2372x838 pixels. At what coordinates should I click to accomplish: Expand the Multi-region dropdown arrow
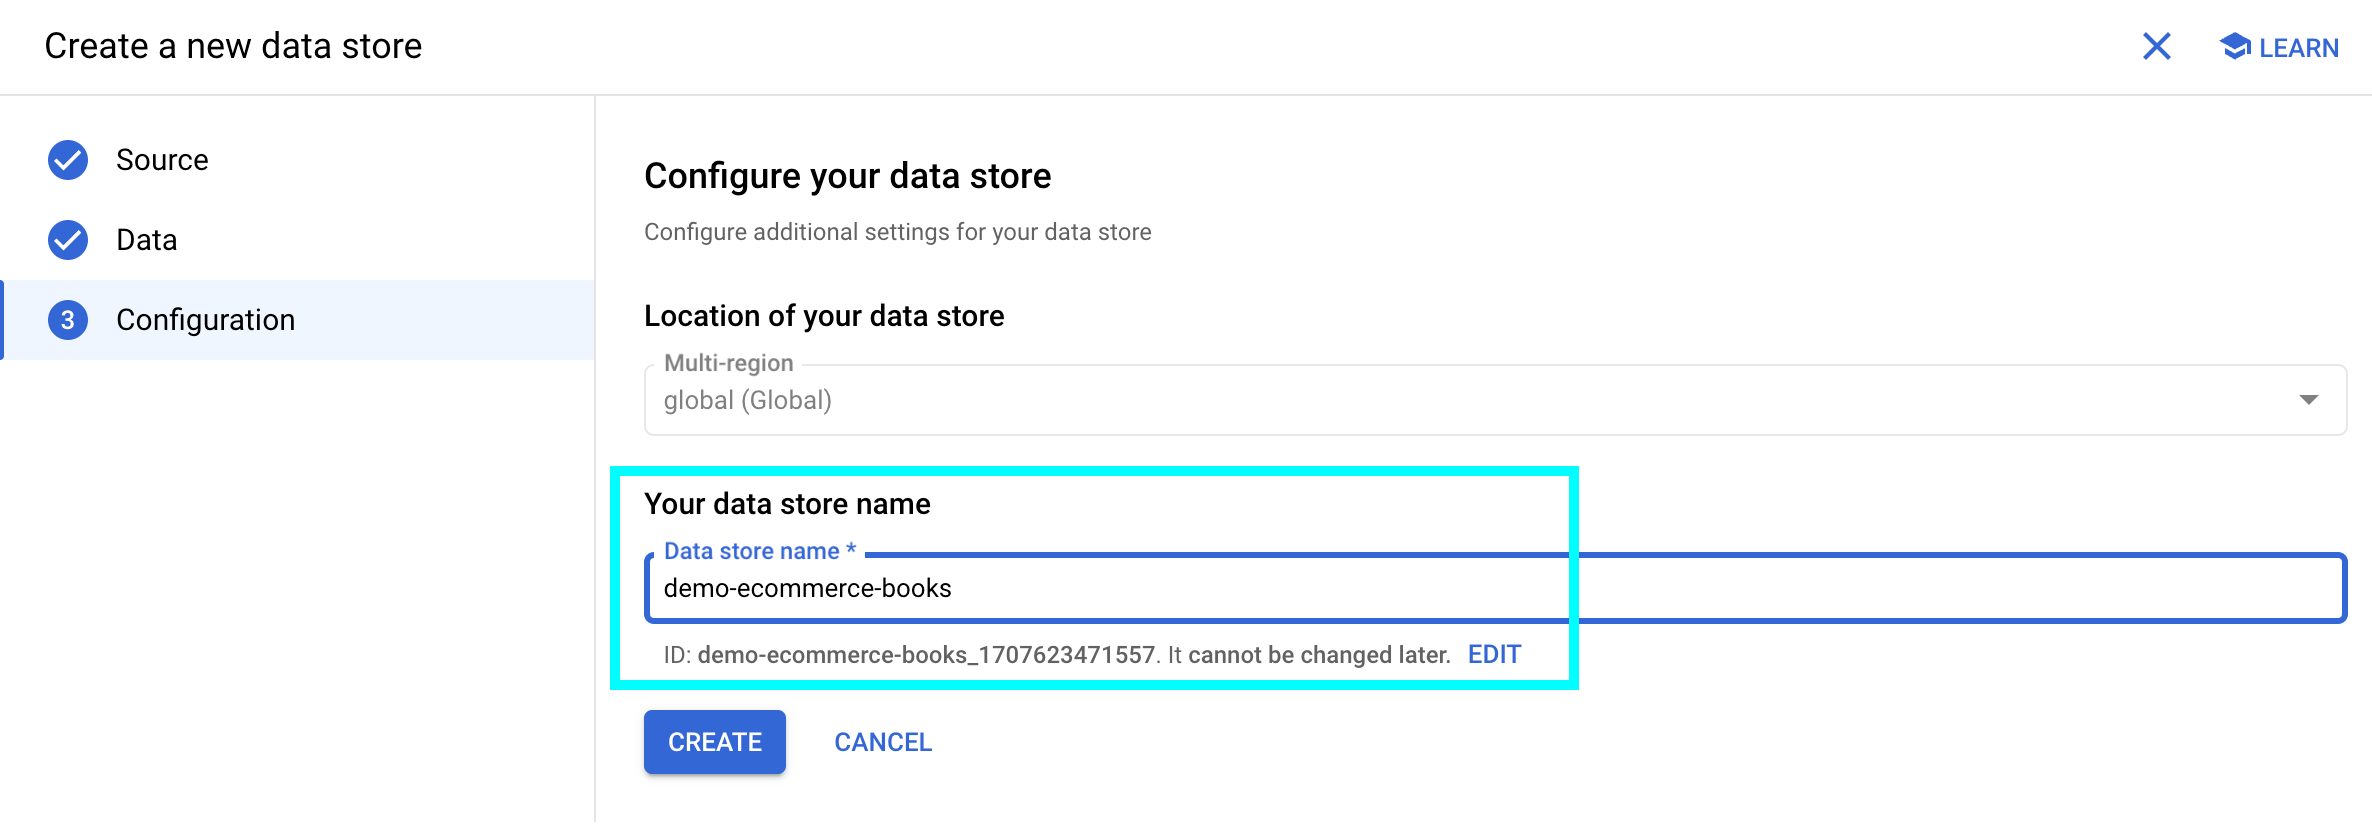point(2308,400)
